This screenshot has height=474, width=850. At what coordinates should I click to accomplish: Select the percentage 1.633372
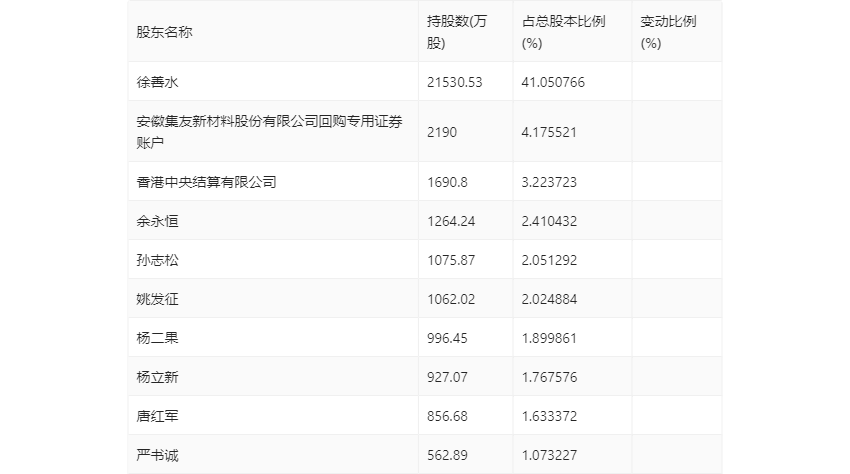(549, 416)
